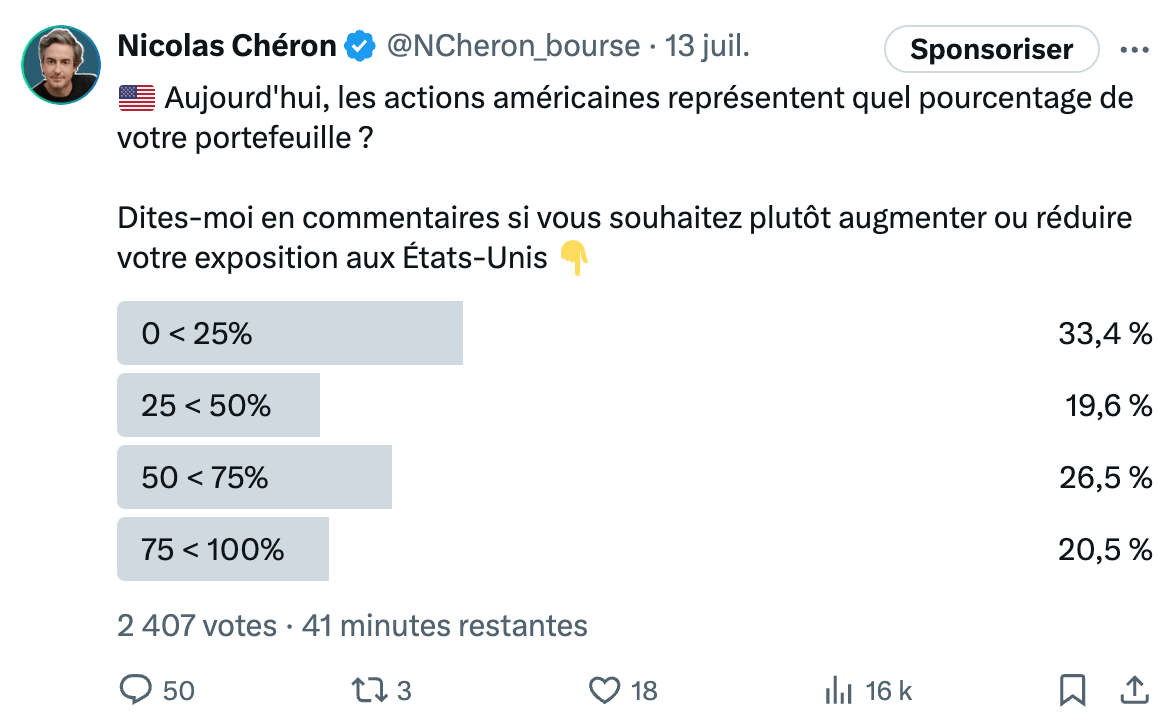Choose the 75 < 100% poll bar

[x=634, y=549]
